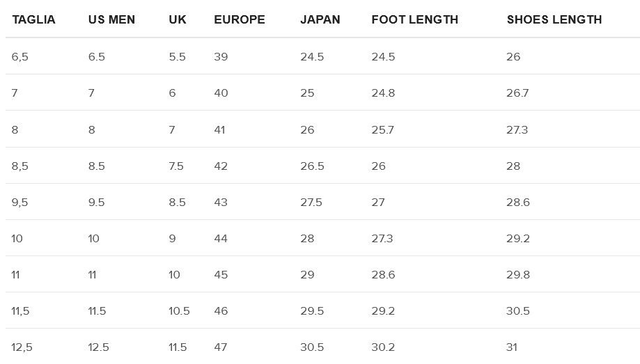Click shoes length 30.5 value
The image size is (640, 364).
click(x=518, y=311)
